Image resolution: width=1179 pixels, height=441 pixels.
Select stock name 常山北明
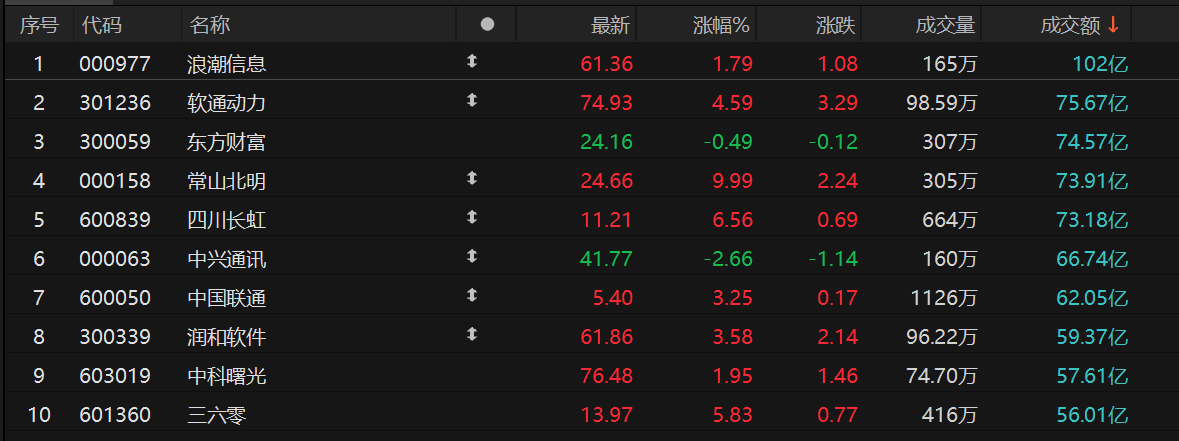click(226, 181)
